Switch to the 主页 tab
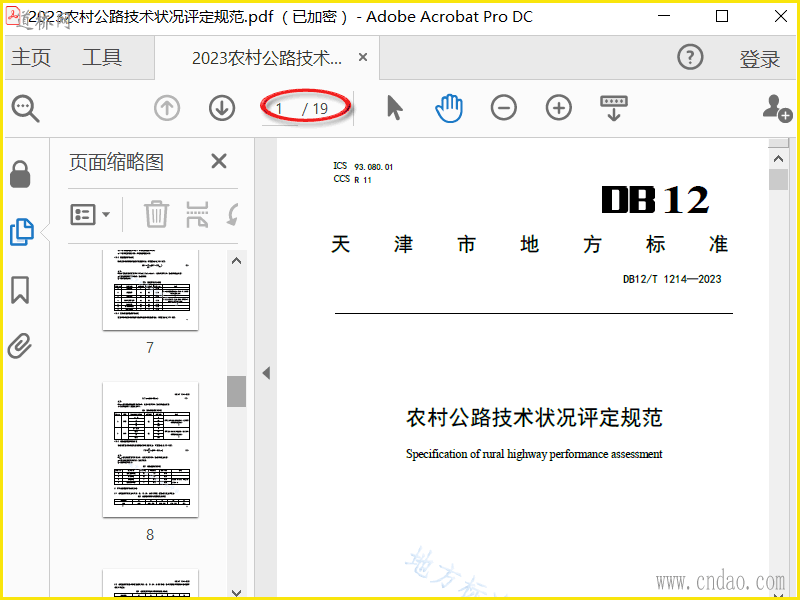 click(31, 57)
